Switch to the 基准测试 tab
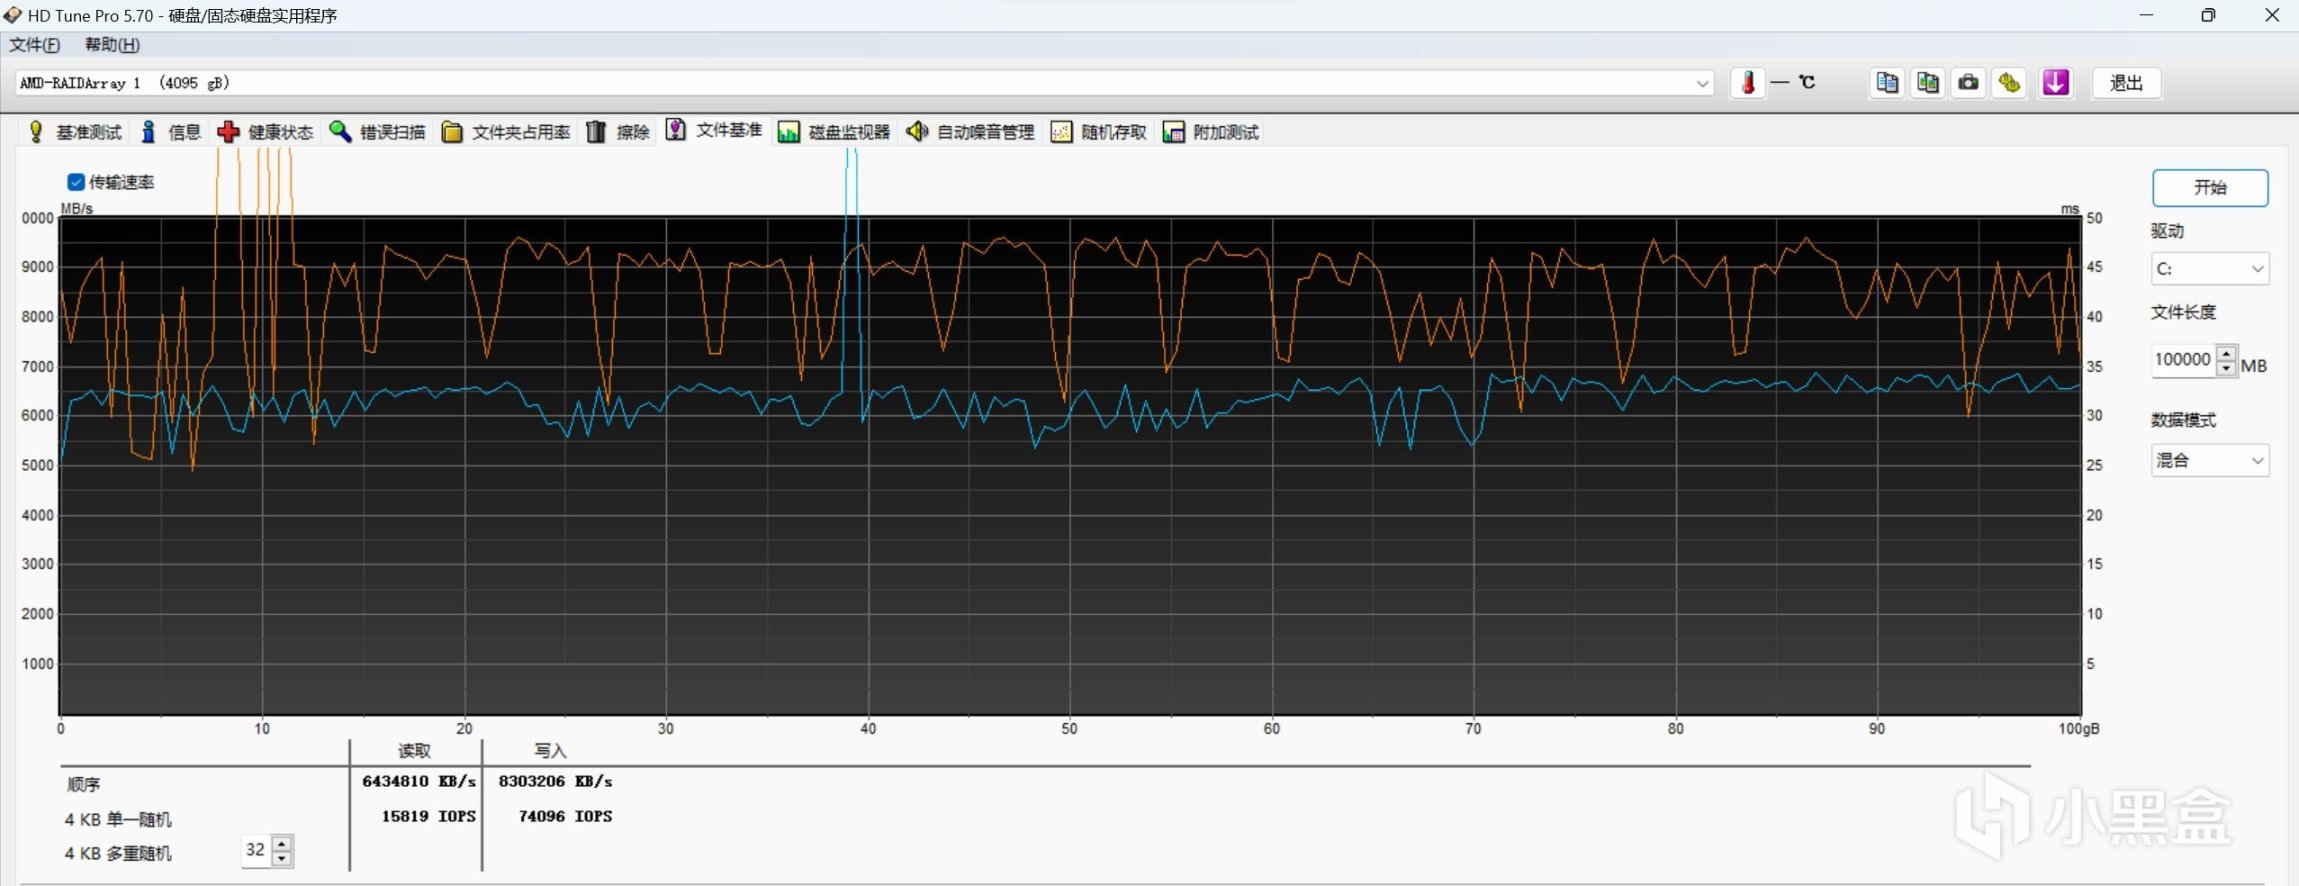This screenshot has width=2299, height=886. (x=75, y=132)
